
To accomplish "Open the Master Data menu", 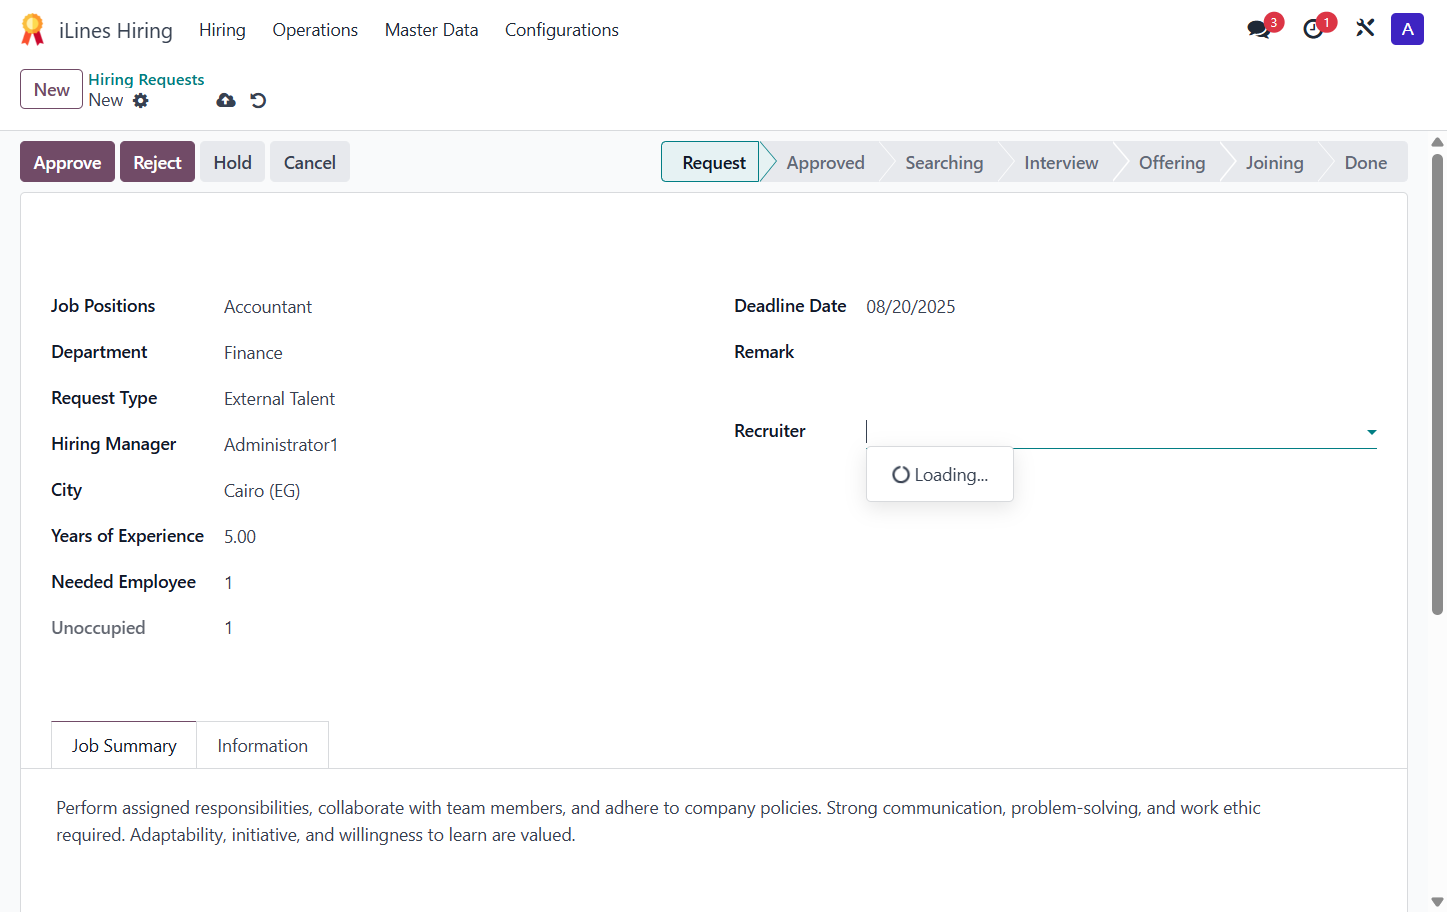I will pyautogui.click(x=431, y=30).
